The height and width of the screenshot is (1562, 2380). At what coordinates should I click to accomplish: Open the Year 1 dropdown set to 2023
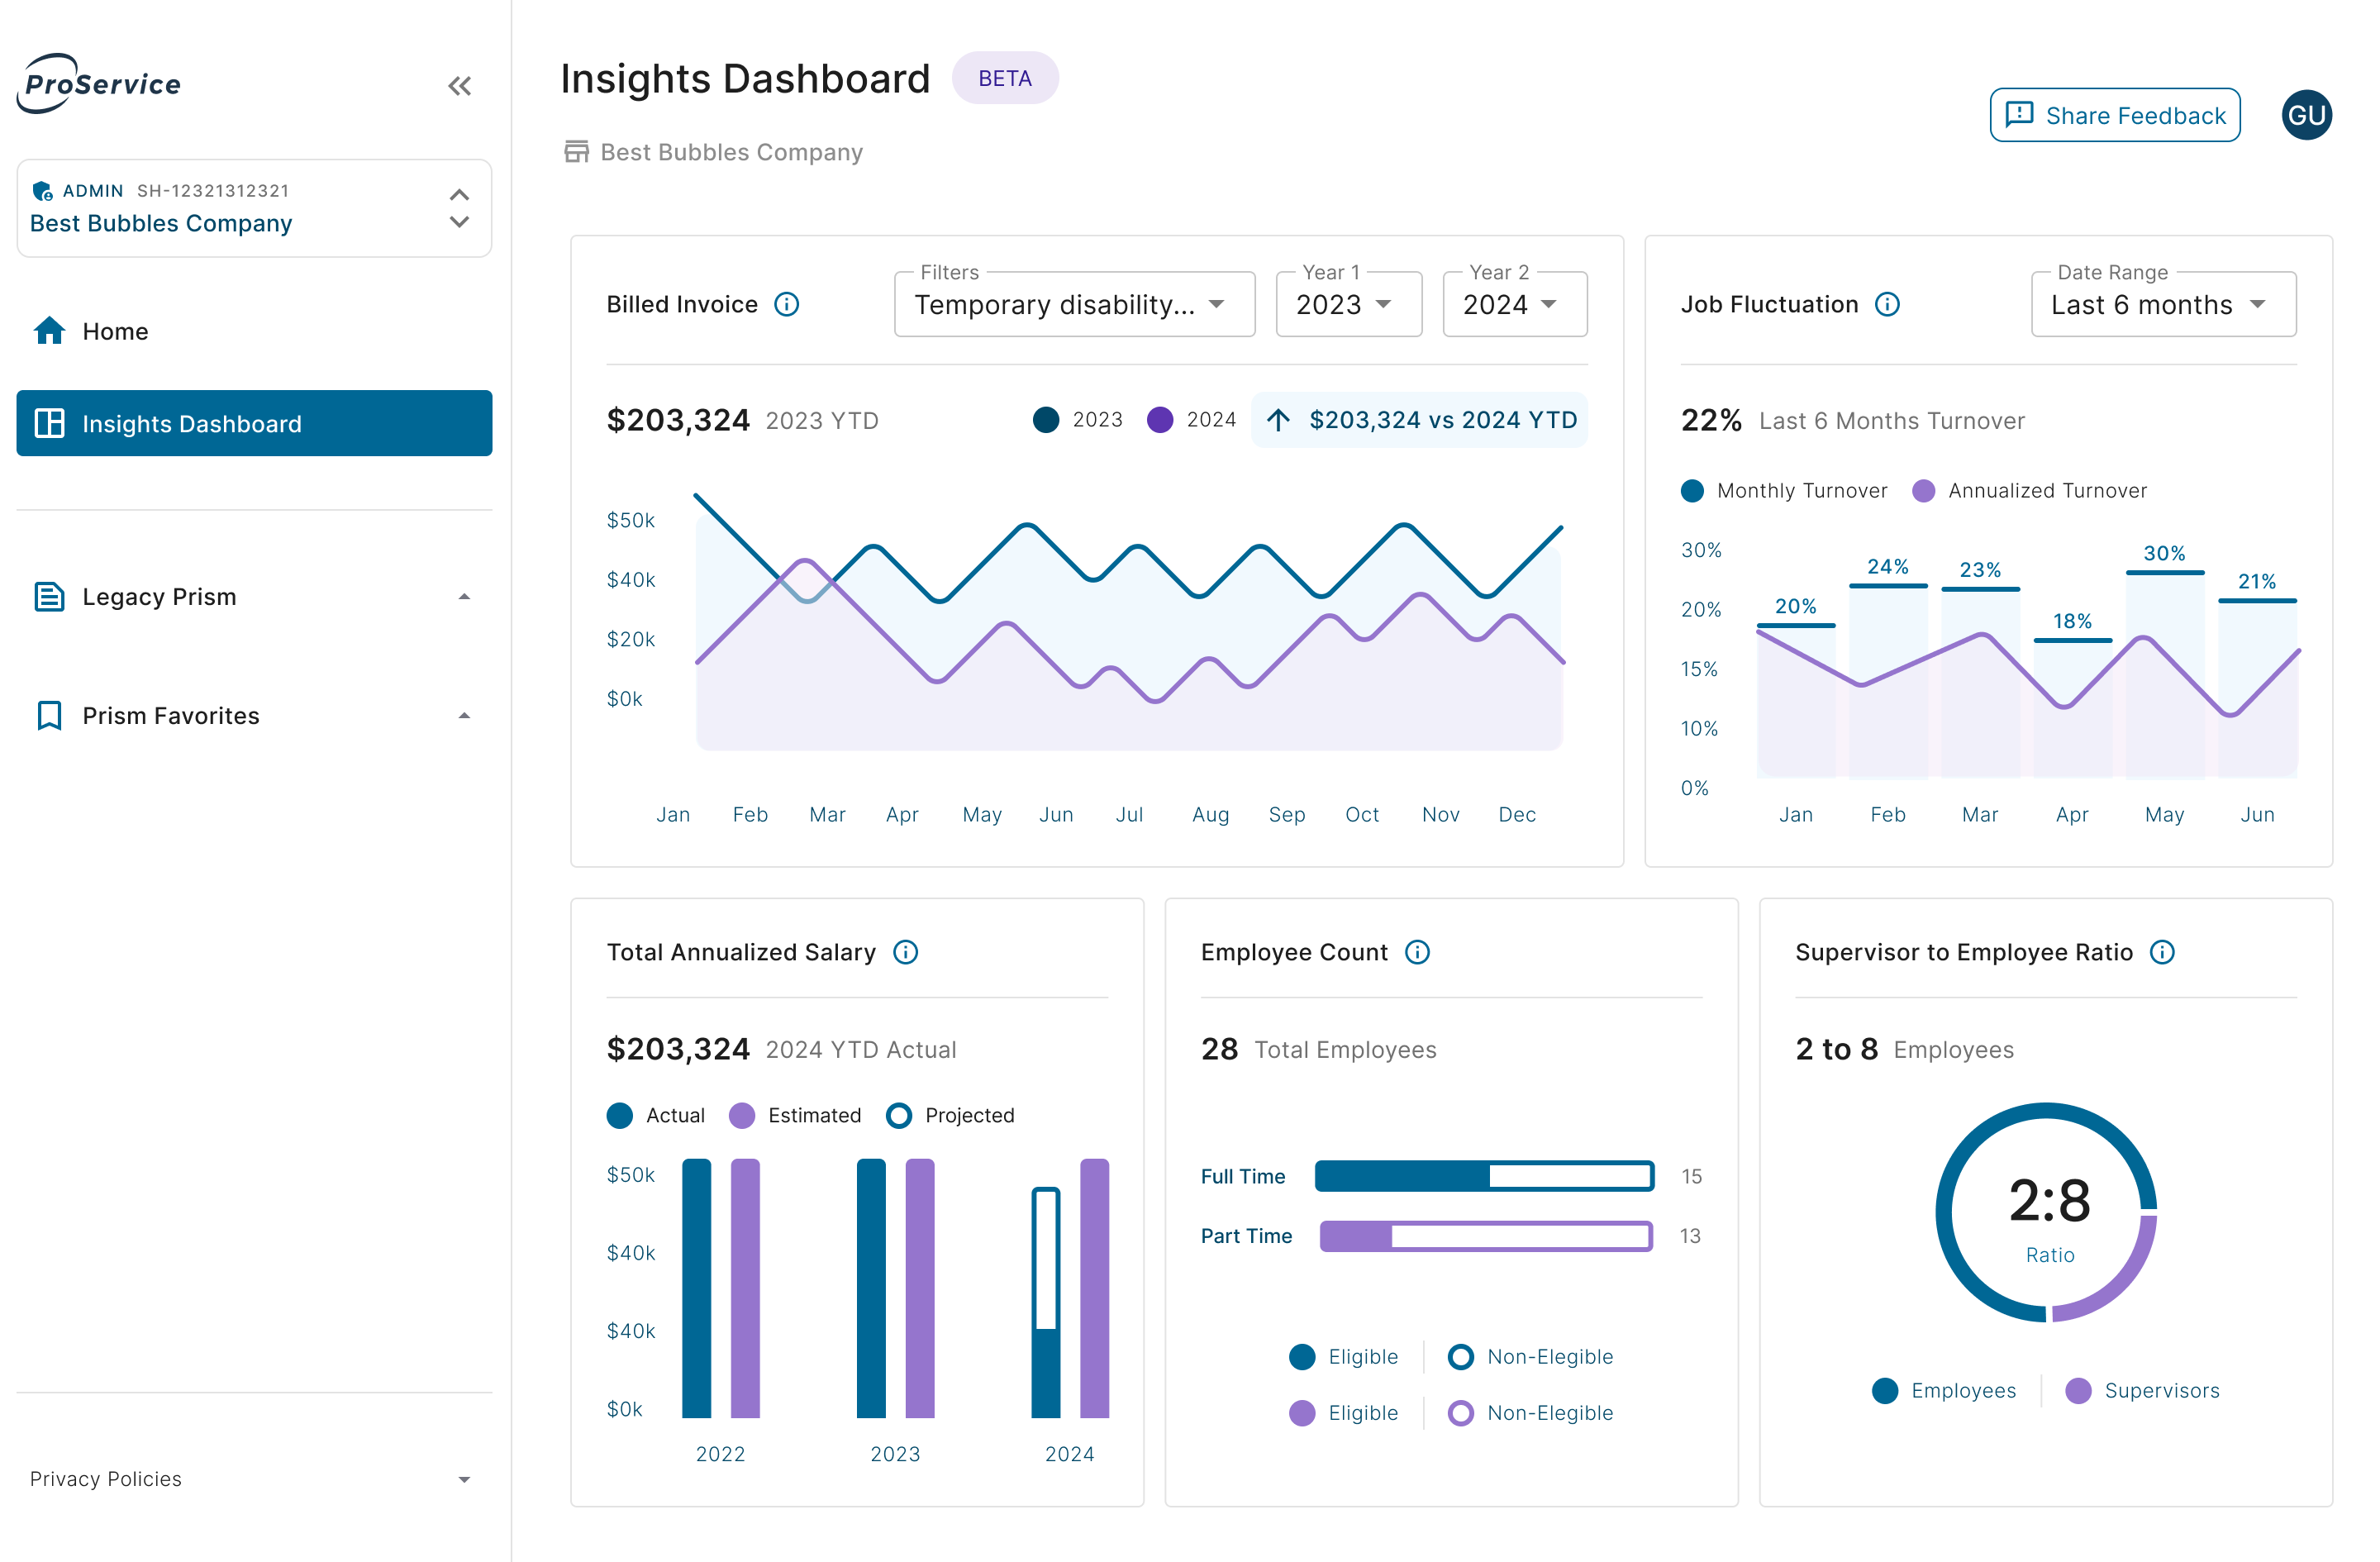(1347, 305)
